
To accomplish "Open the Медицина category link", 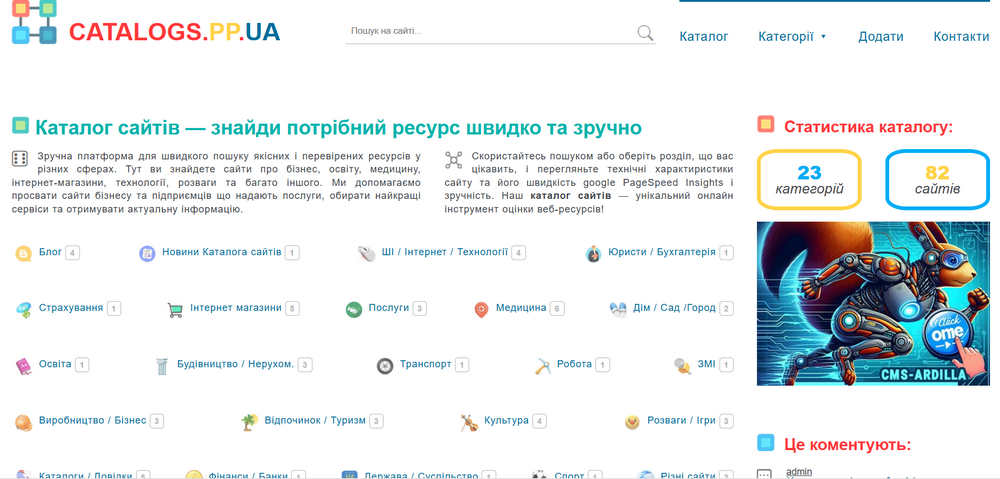I will [521, 307].
